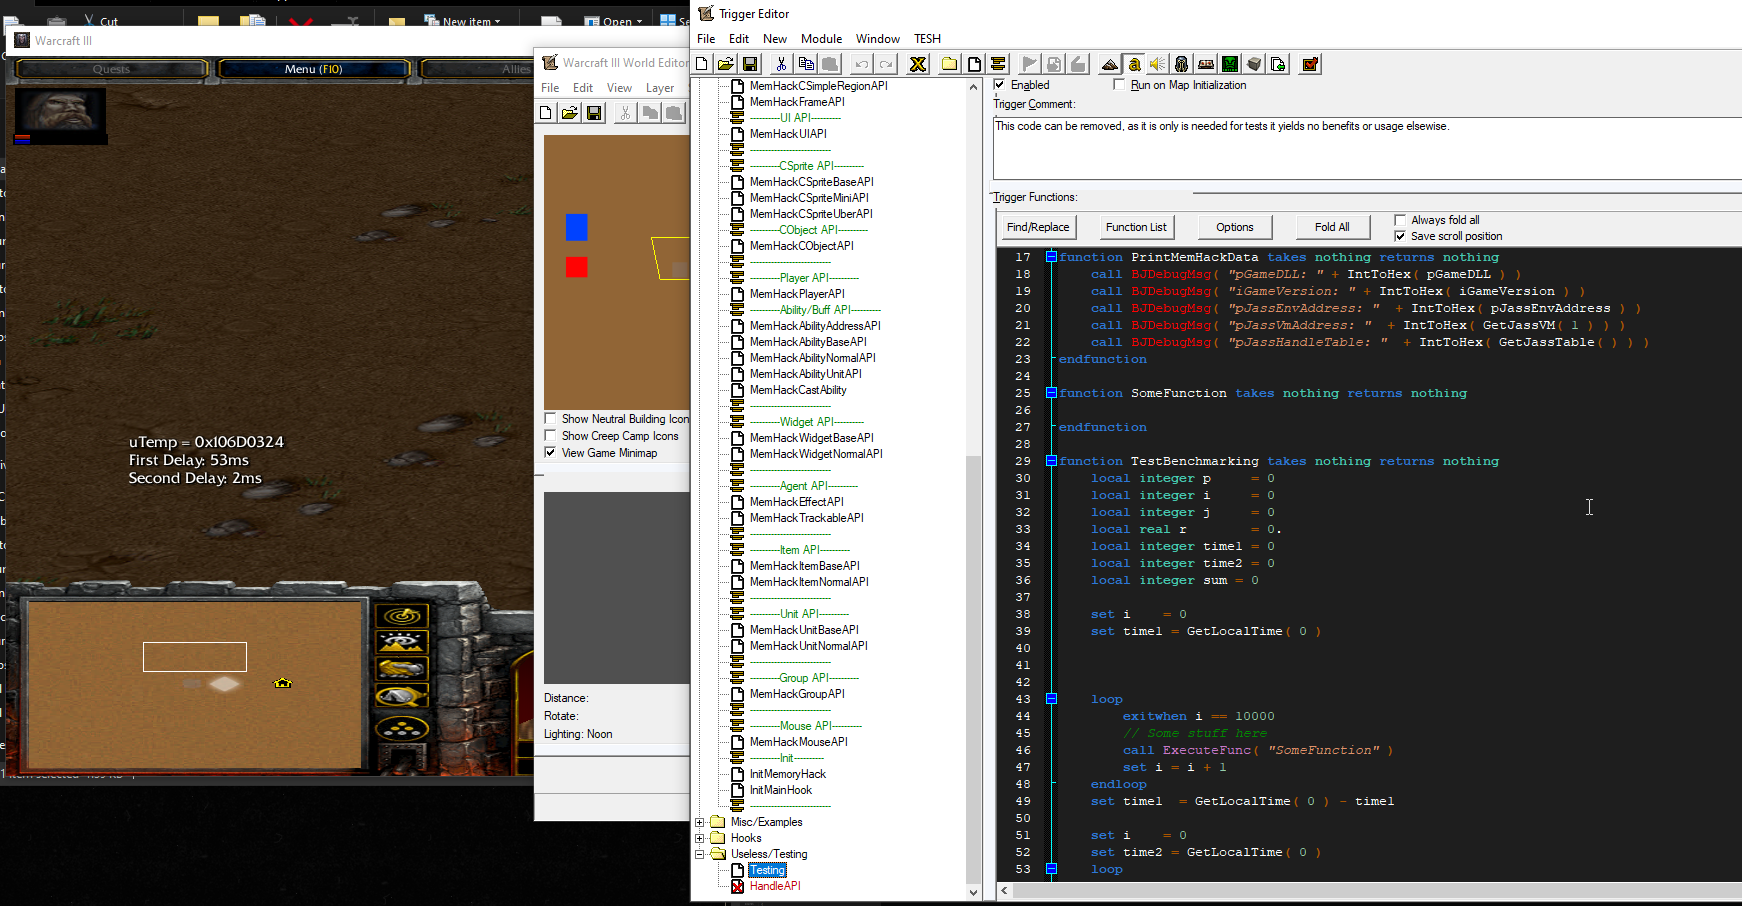
Task: Open the TESH menu
Action: (x=927, y=39)
